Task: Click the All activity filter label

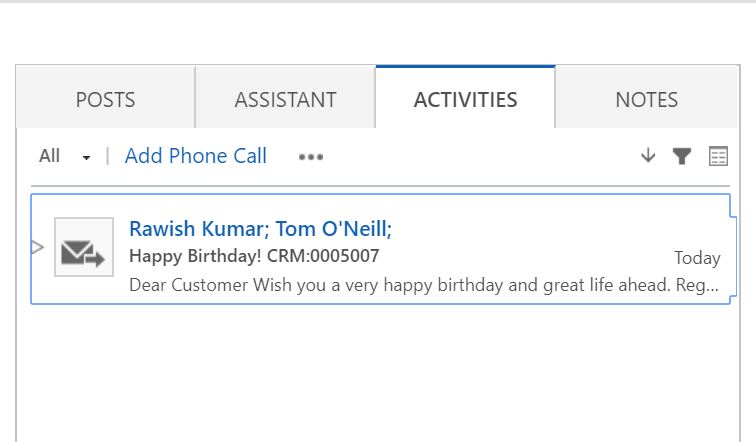Action: (49, 156)
